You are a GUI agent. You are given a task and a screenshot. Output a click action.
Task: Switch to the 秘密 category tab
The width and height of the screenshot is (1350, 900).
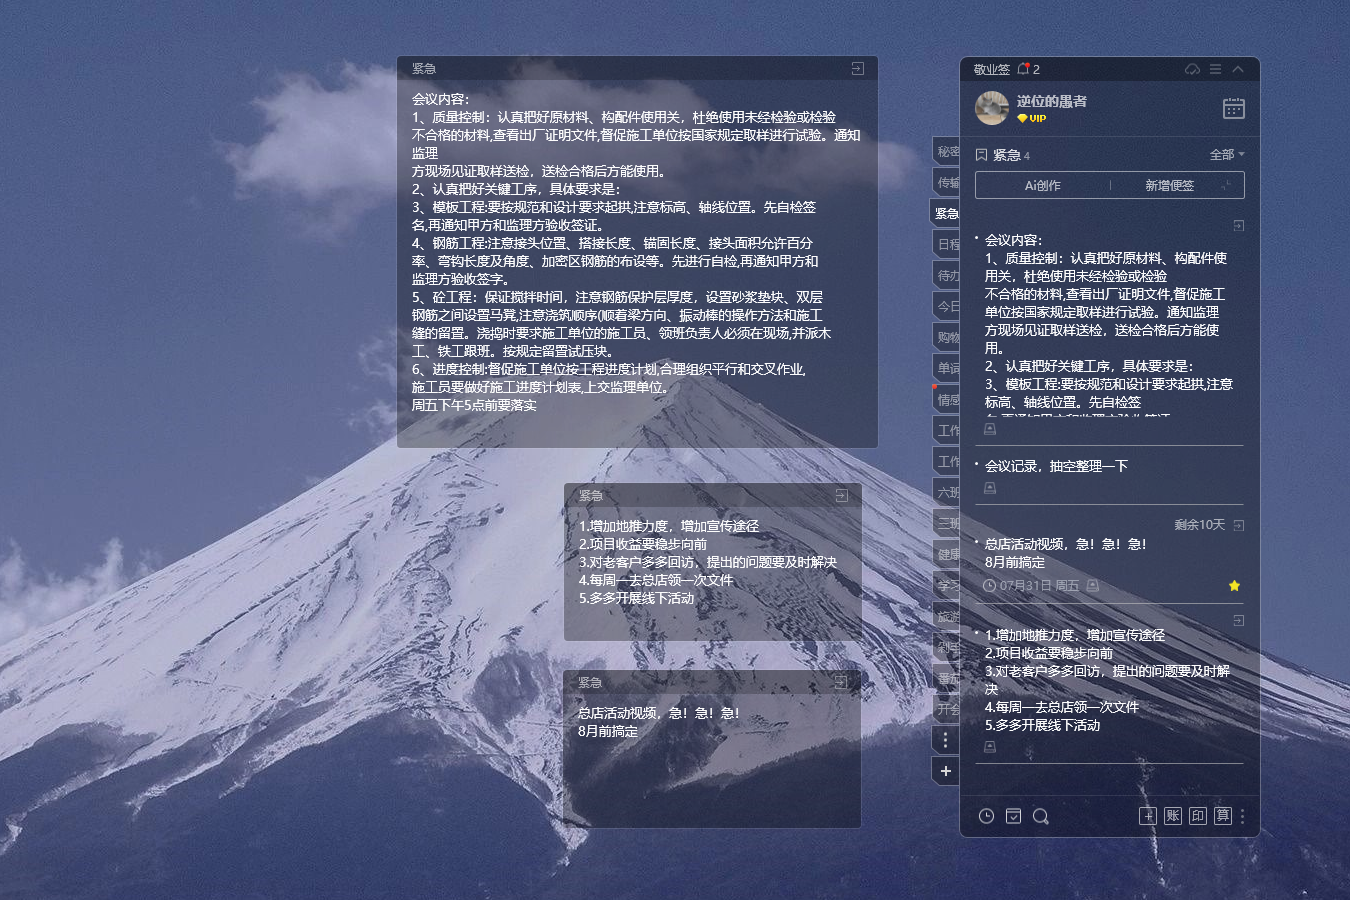pyautogui.click(x=947, y=151)
